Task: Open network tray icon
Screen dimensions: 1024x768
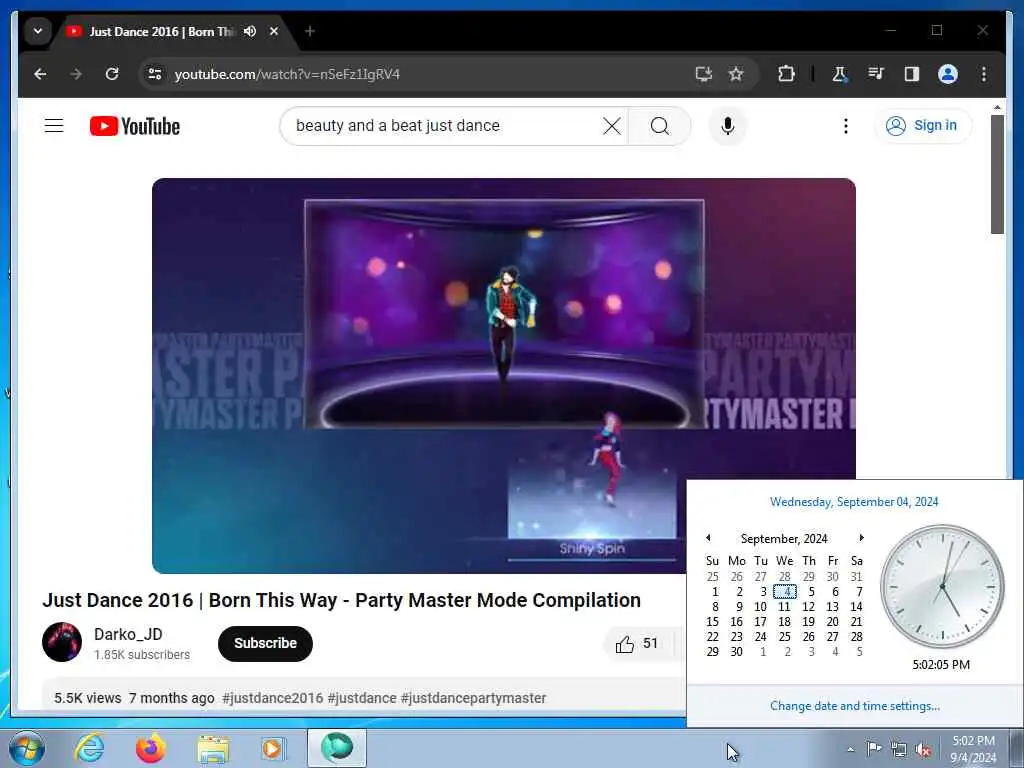Action: [x=899, y=750]
